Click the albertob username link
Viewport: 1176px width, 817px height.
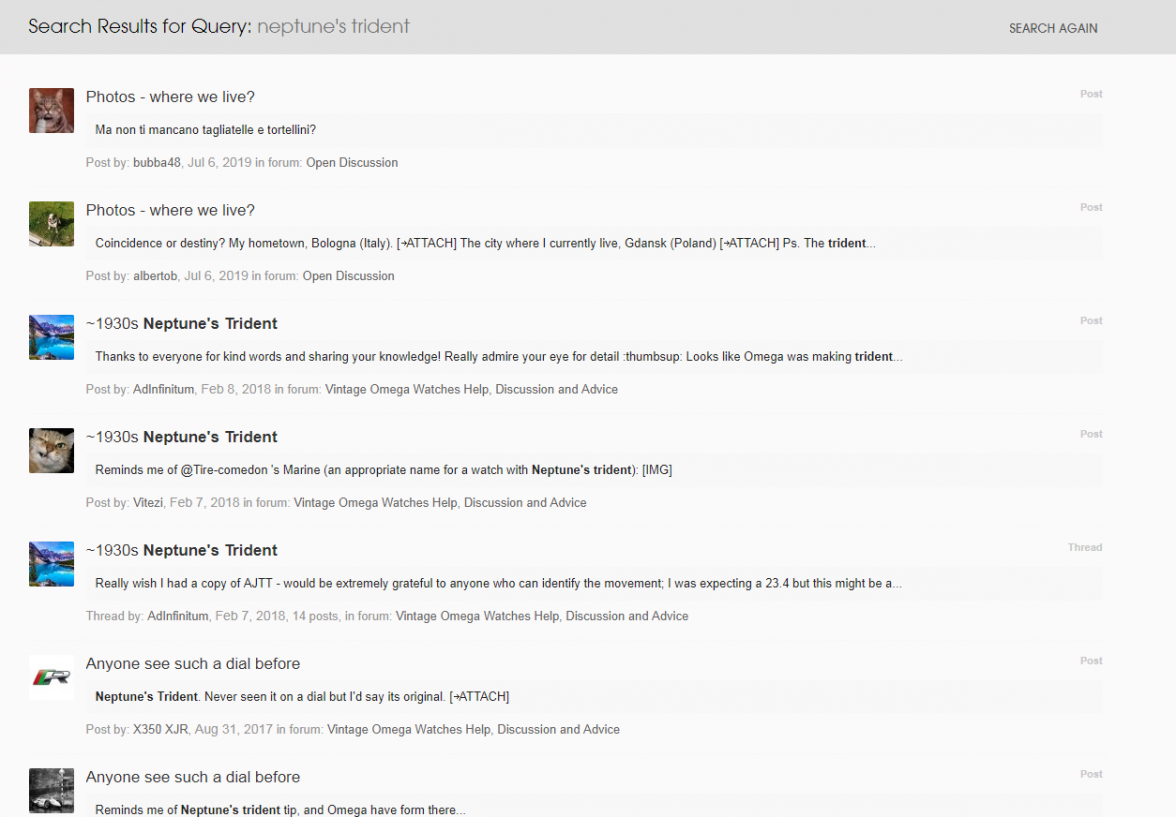coord(155,276)
